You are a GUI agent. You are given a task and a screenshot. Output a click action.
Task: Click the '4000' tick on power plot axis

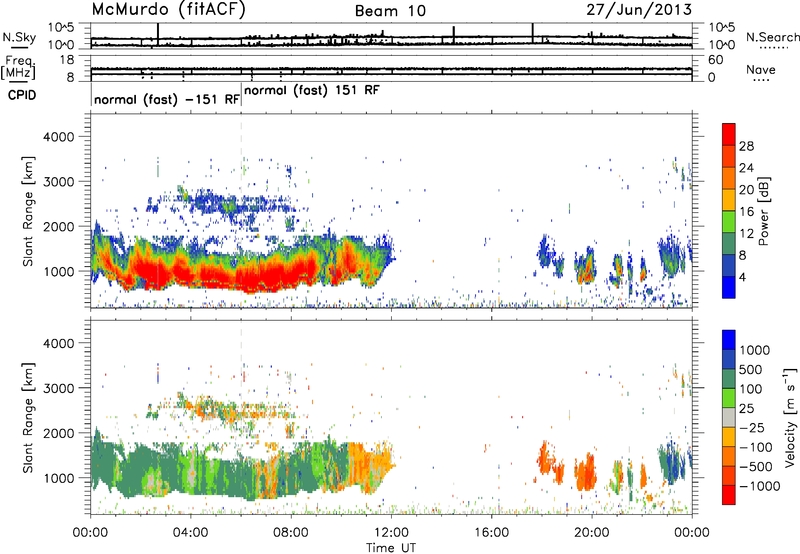point(58,137)
